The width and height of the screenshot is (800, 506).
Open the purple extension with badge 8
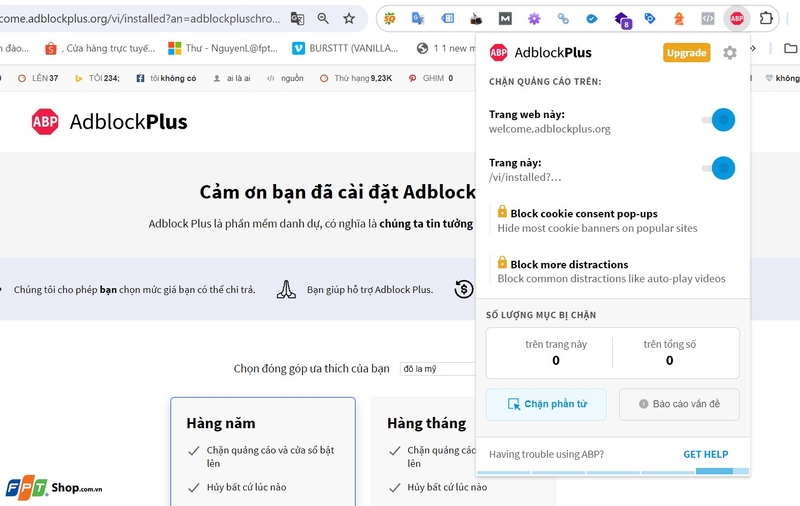coord(622,20)
